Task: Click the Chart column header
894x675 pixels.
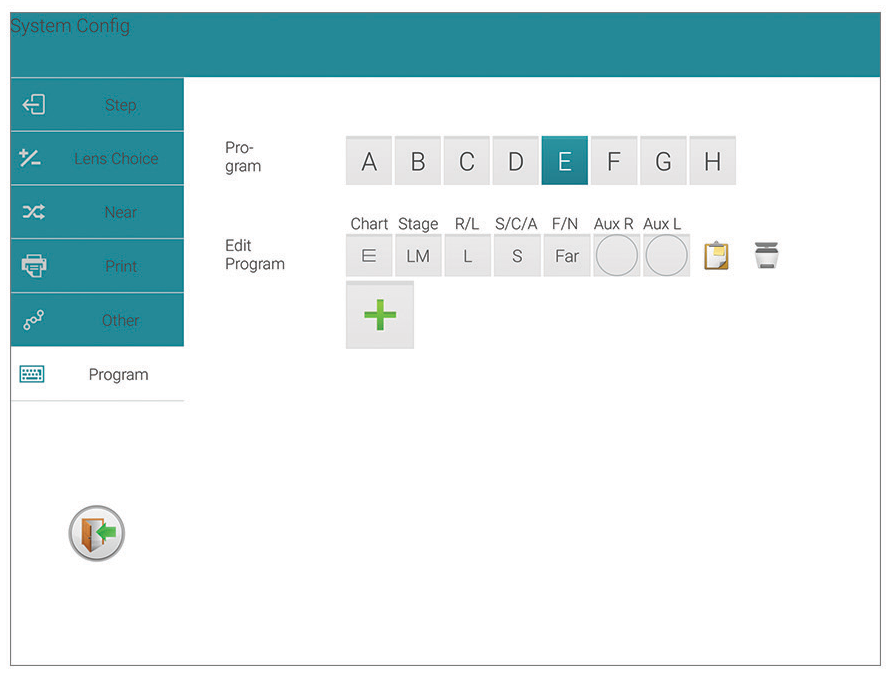Action: pos(369,223)
